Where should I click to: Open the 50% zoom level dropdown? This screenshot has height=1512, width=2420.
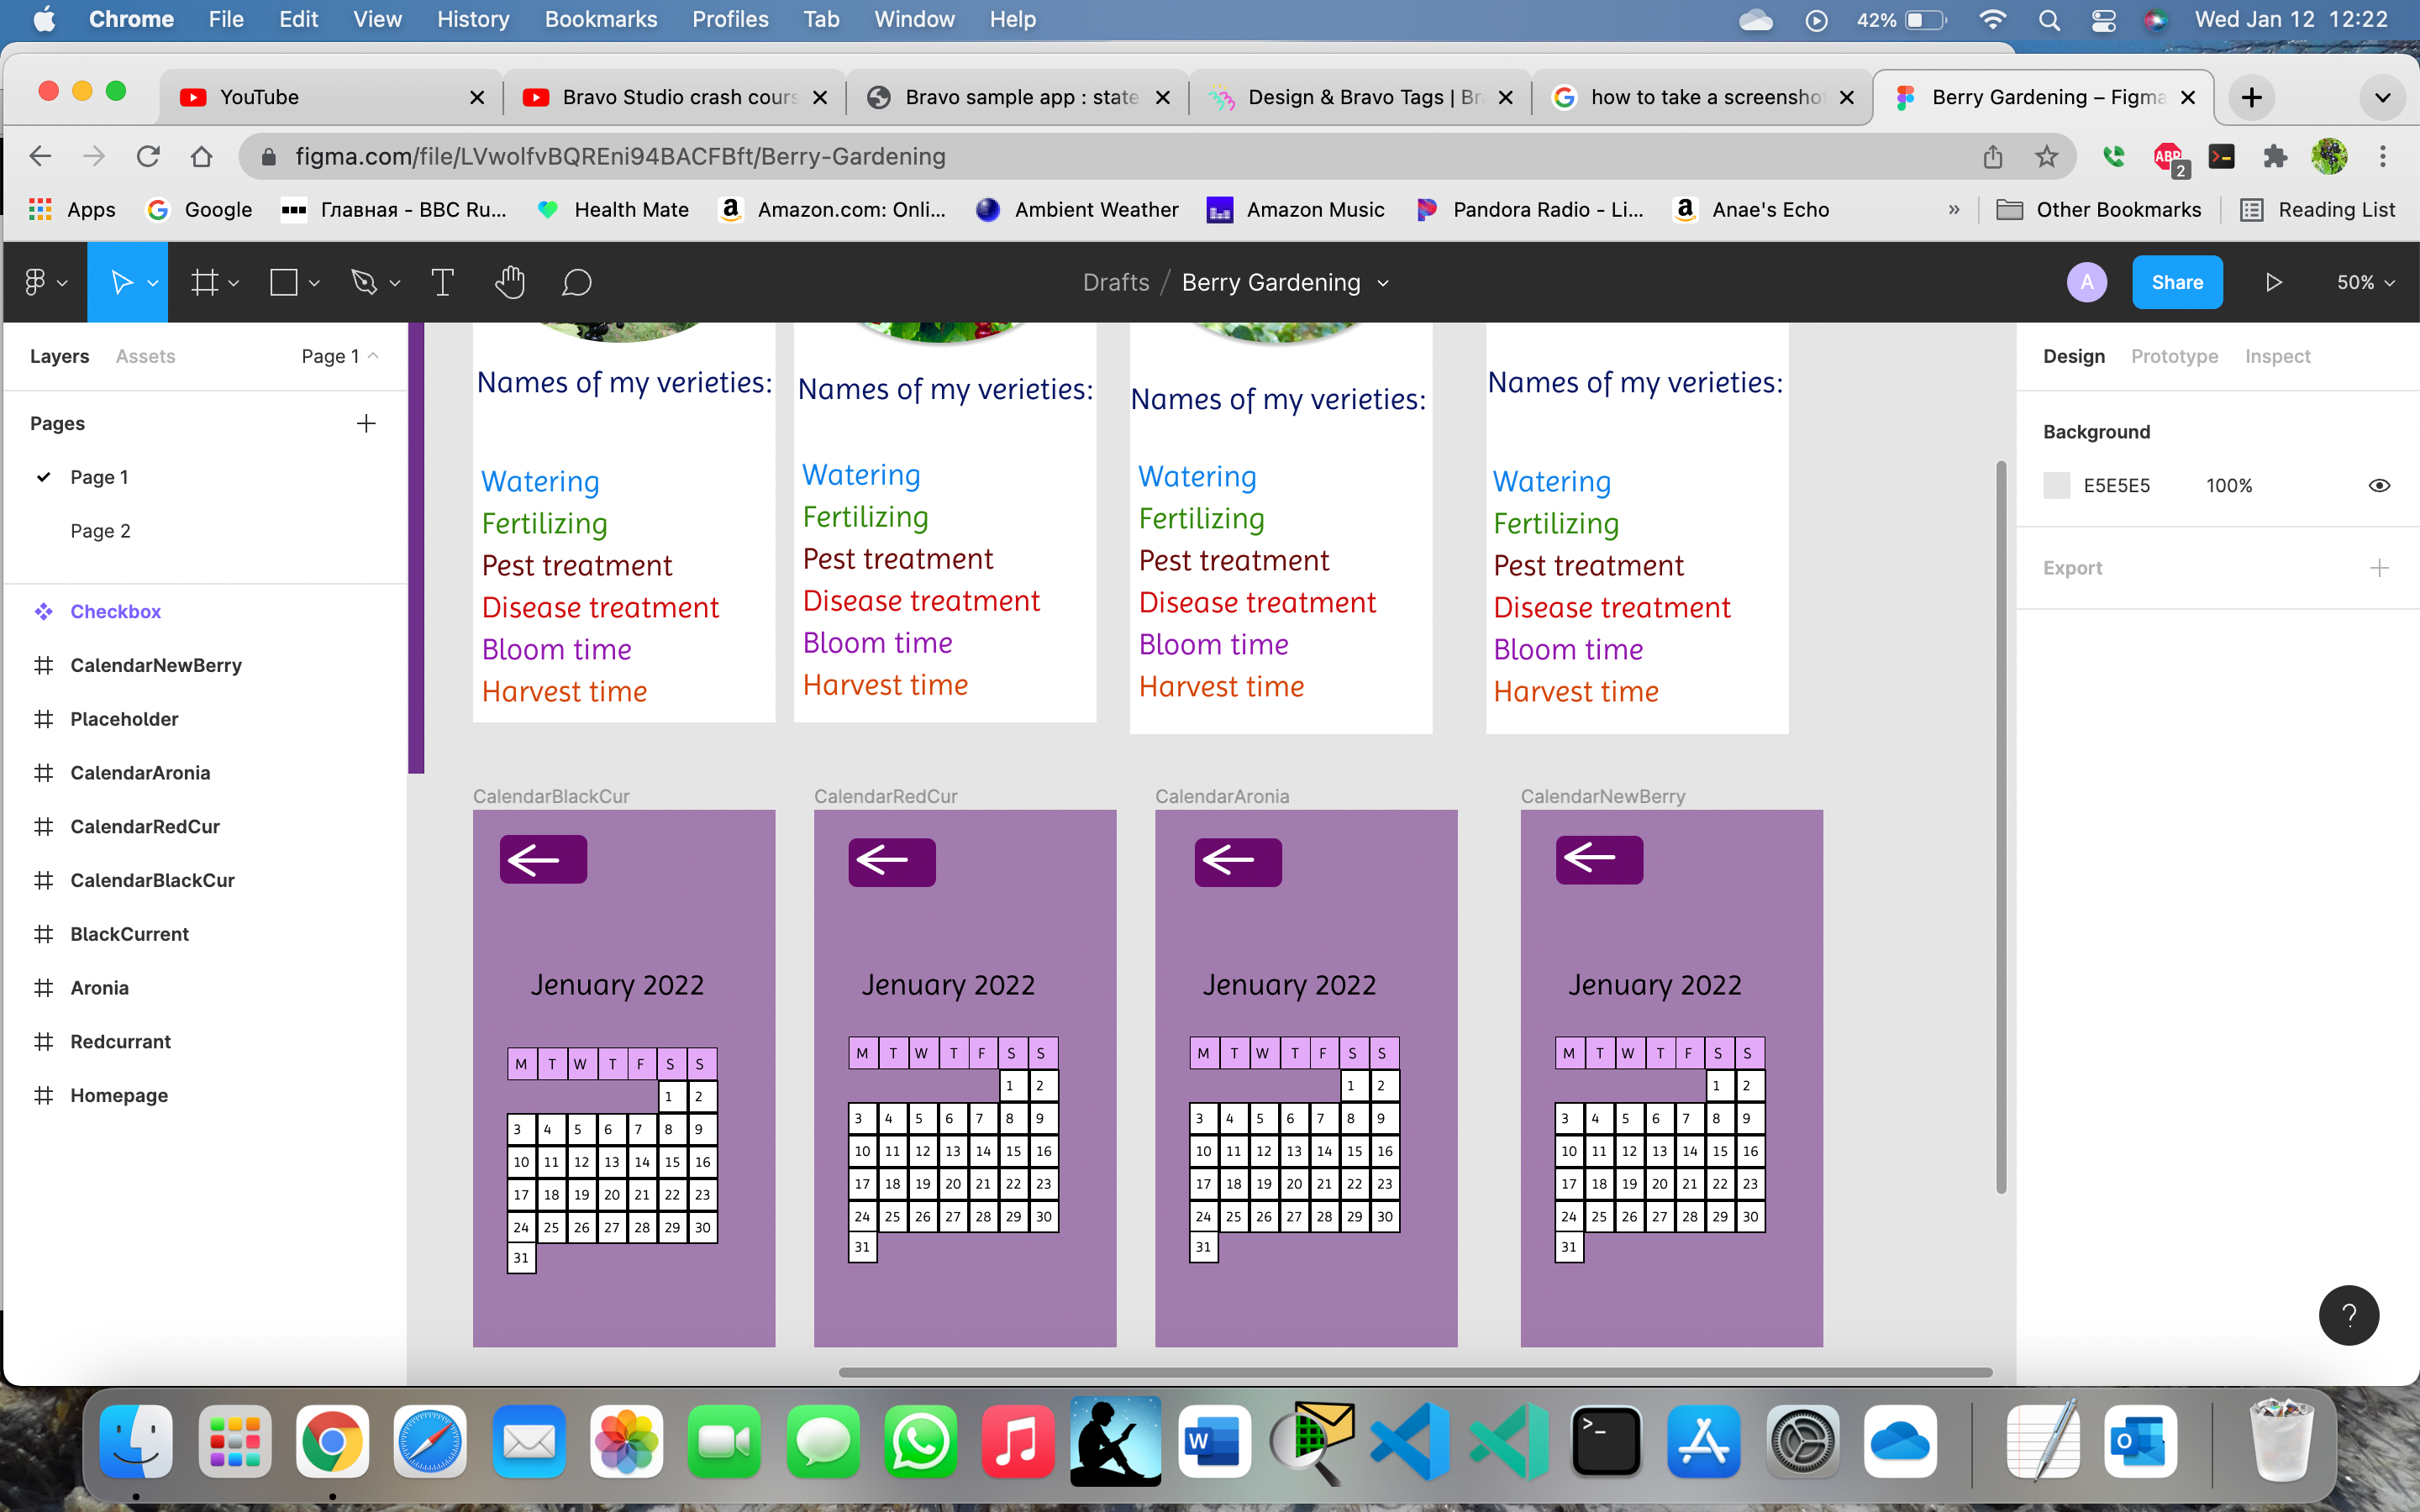pyautogui.click(x=2365, y=283)
